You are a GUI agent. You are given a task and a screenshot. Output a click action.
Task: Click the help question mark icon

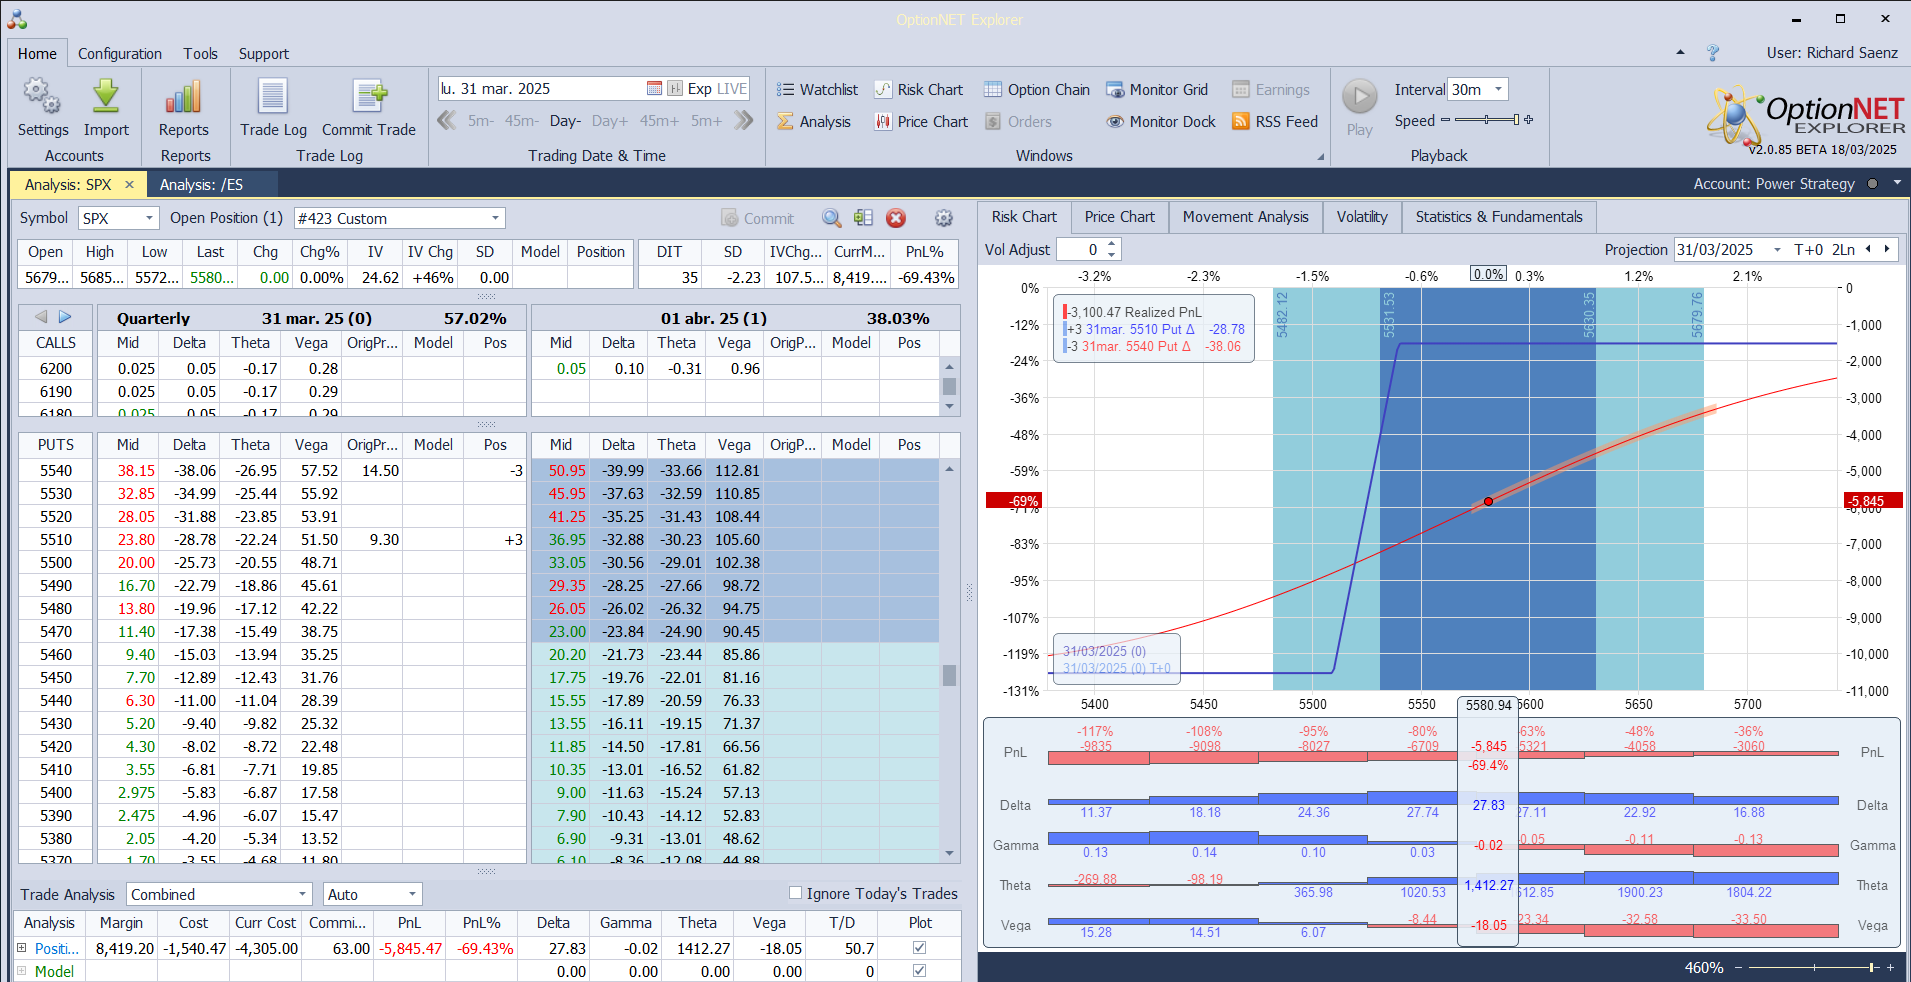tap(1713, 52)
